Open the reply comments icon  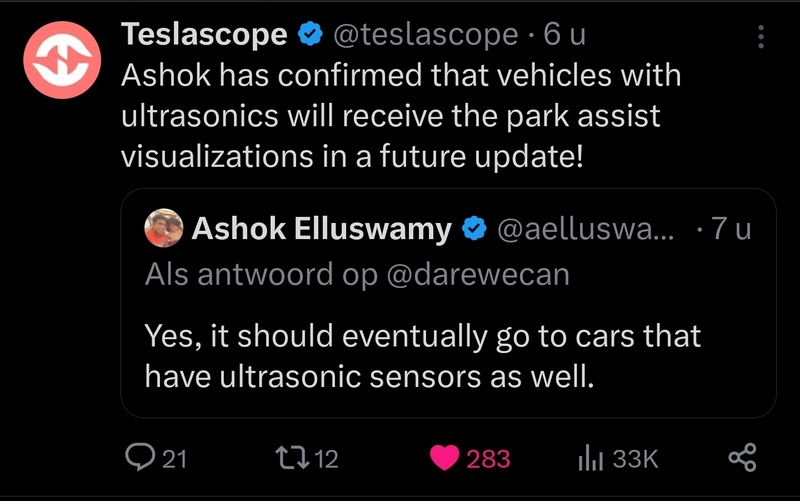click(140, 457)
